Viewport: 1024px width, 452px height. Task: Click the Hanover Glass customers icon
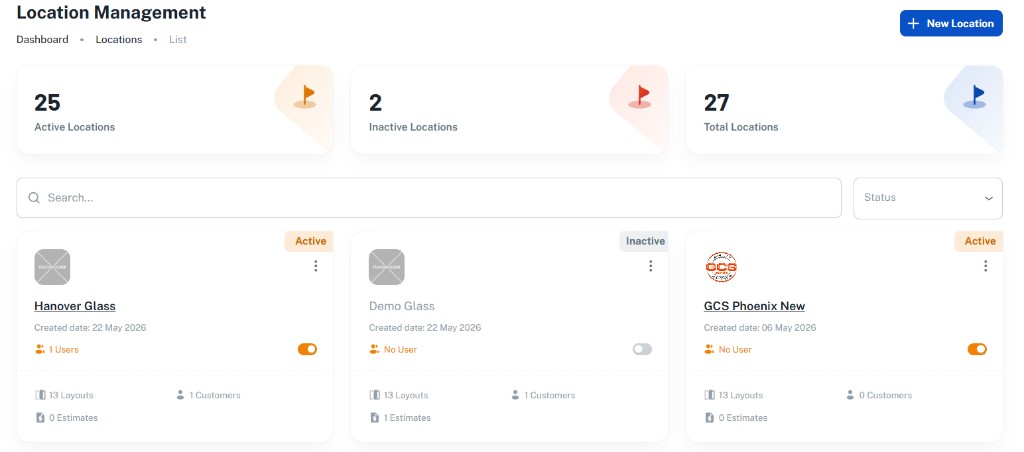[180, 395]
